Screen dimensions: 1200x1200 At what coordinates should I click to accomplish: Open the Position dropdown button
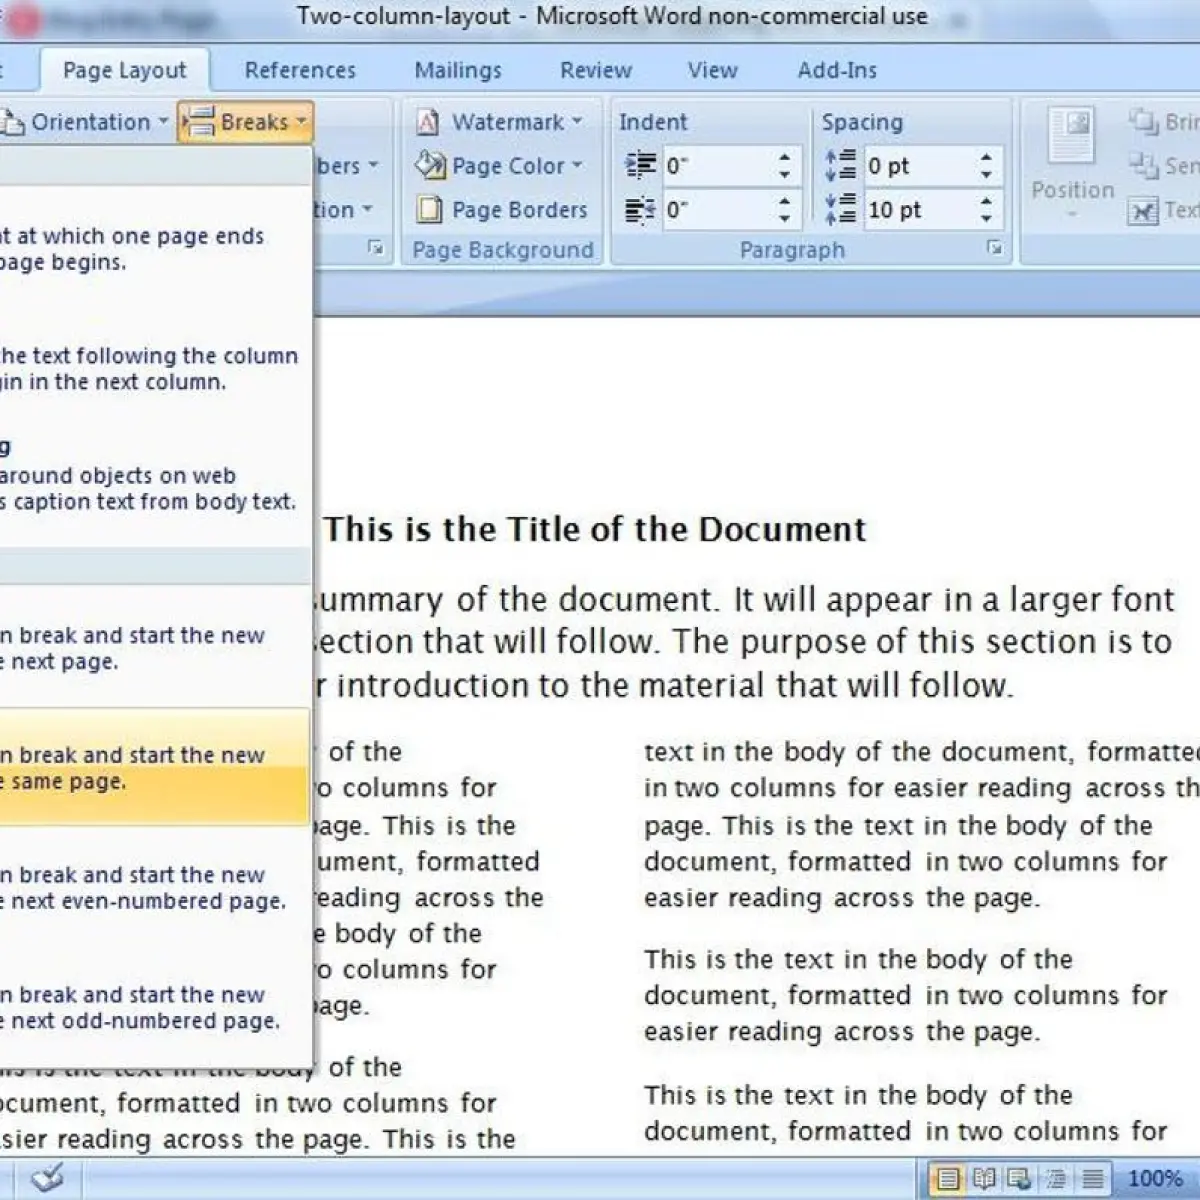tap(1072, 165)
